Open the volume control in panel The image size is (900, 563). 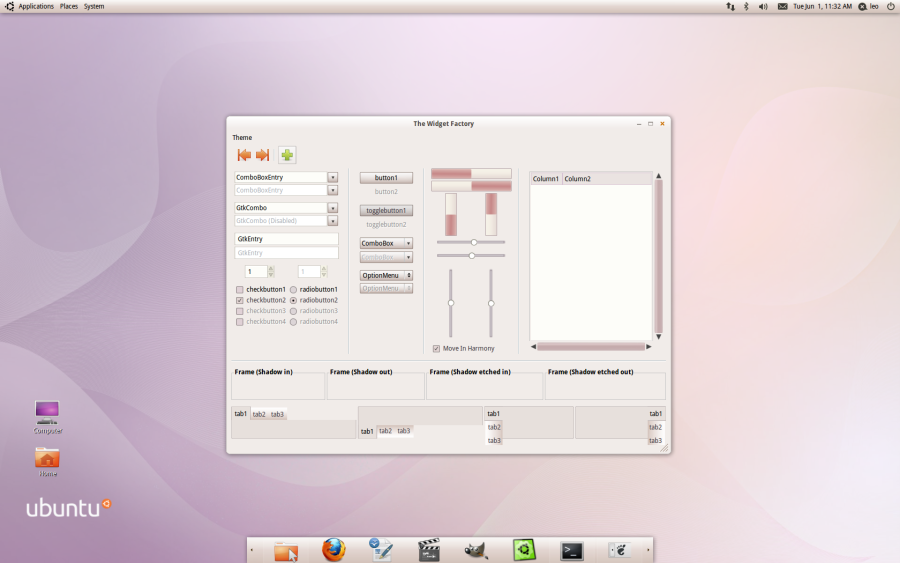pos(763,6)
